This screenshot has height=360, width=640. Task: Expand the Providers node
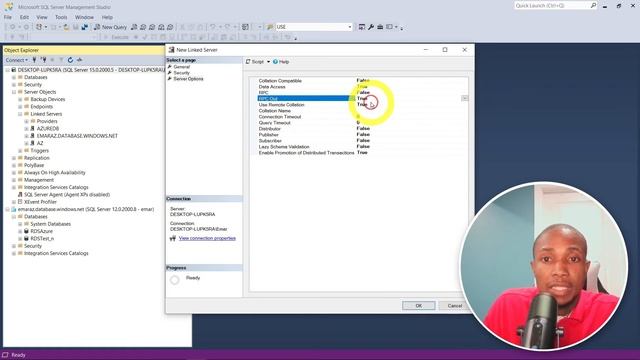tap(27, 121)
